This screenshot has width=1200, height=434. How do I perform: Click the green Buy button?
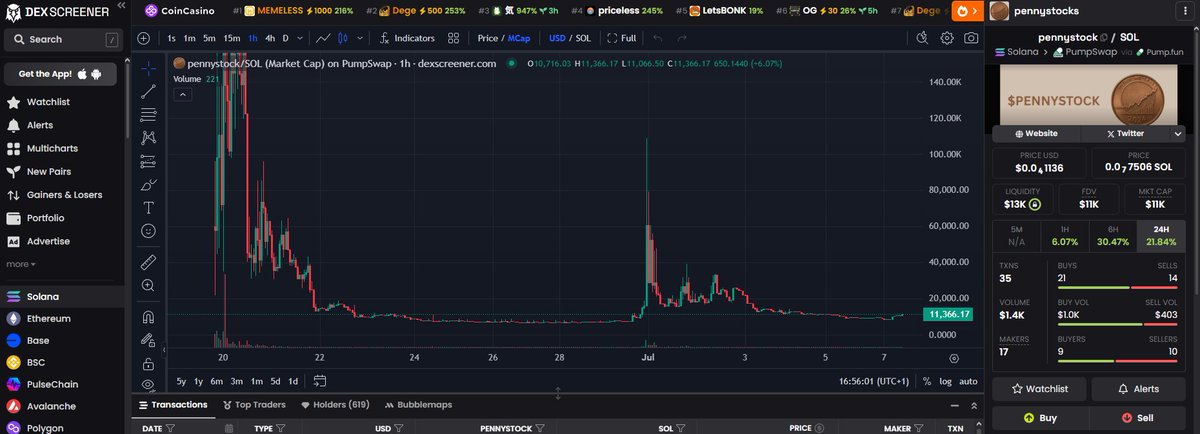1040,418
